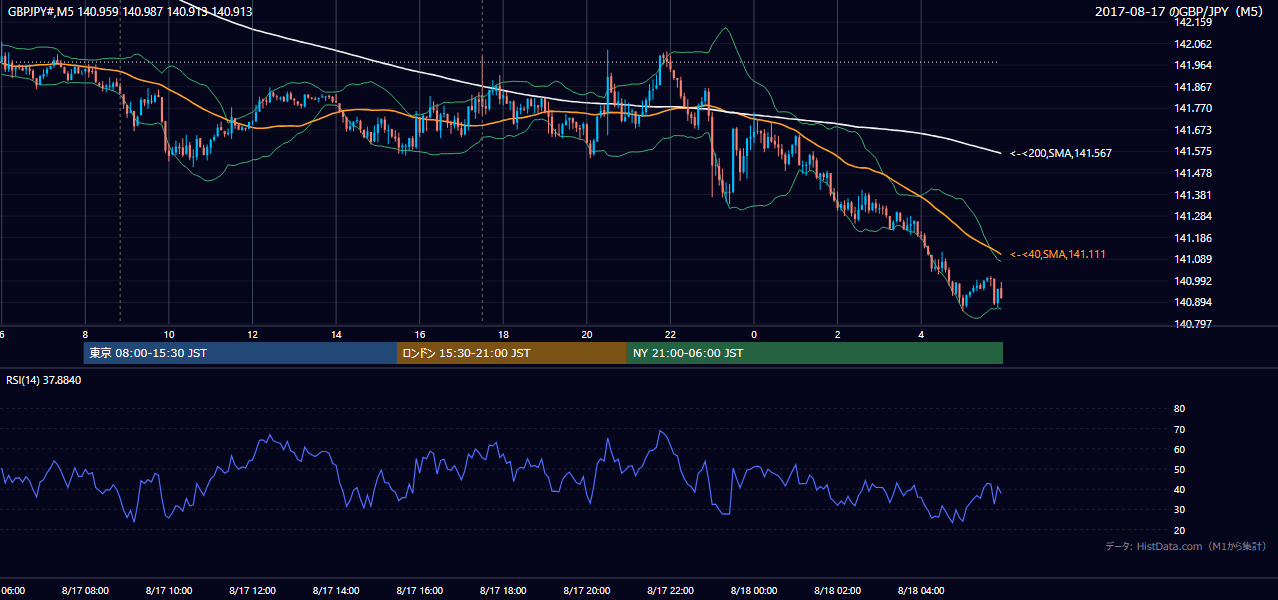This screenshot has height=600, width=1278.
Task: Click the 8/17 16:00 time label
Action: click(x=419, y=591)
